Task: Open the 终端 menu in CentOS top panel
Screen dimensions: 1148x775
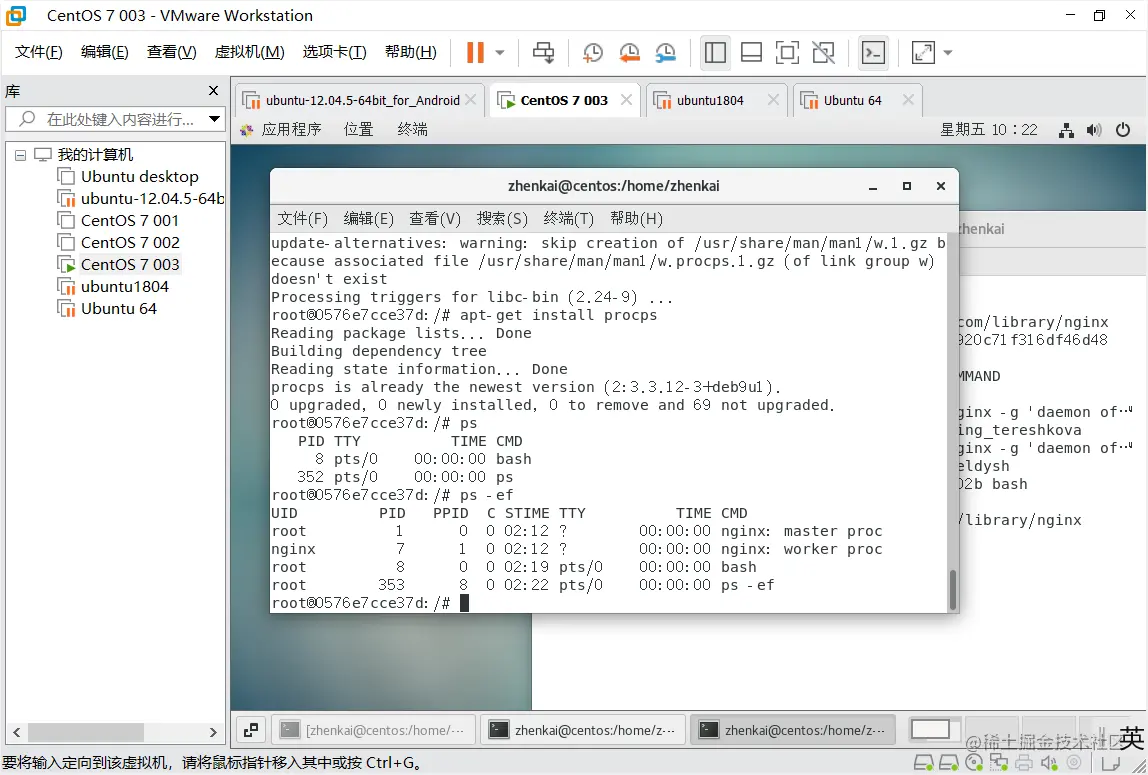Action: point(412,130)
